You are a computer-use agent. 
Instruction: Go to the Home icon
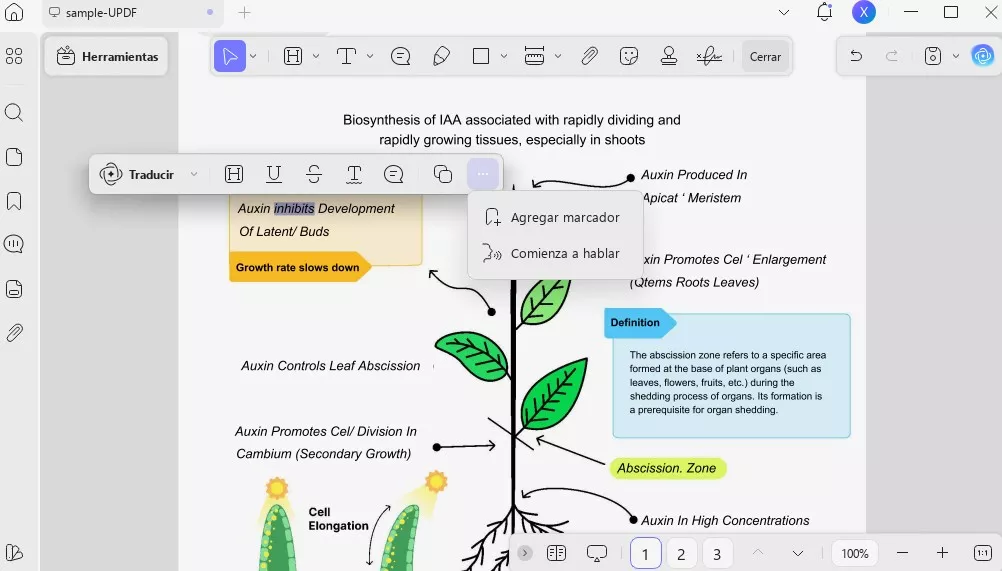tap(14, 12)
